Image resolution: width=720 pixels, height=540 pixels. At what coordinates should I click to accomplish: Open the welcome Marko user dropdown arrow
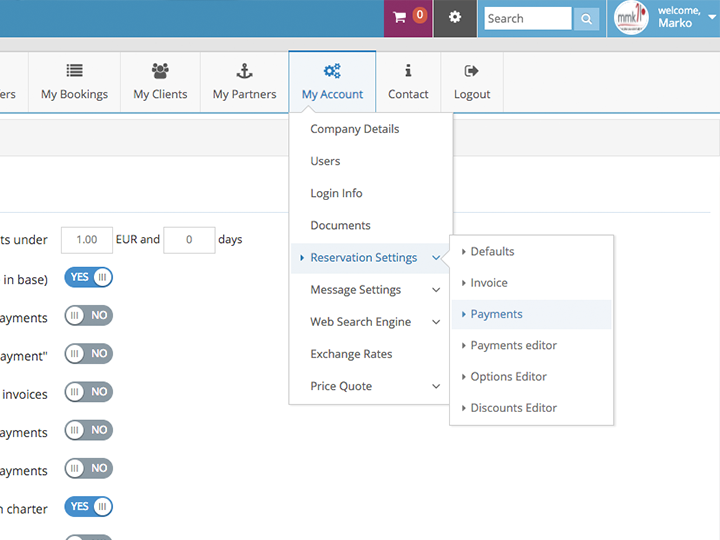(712, 17)
